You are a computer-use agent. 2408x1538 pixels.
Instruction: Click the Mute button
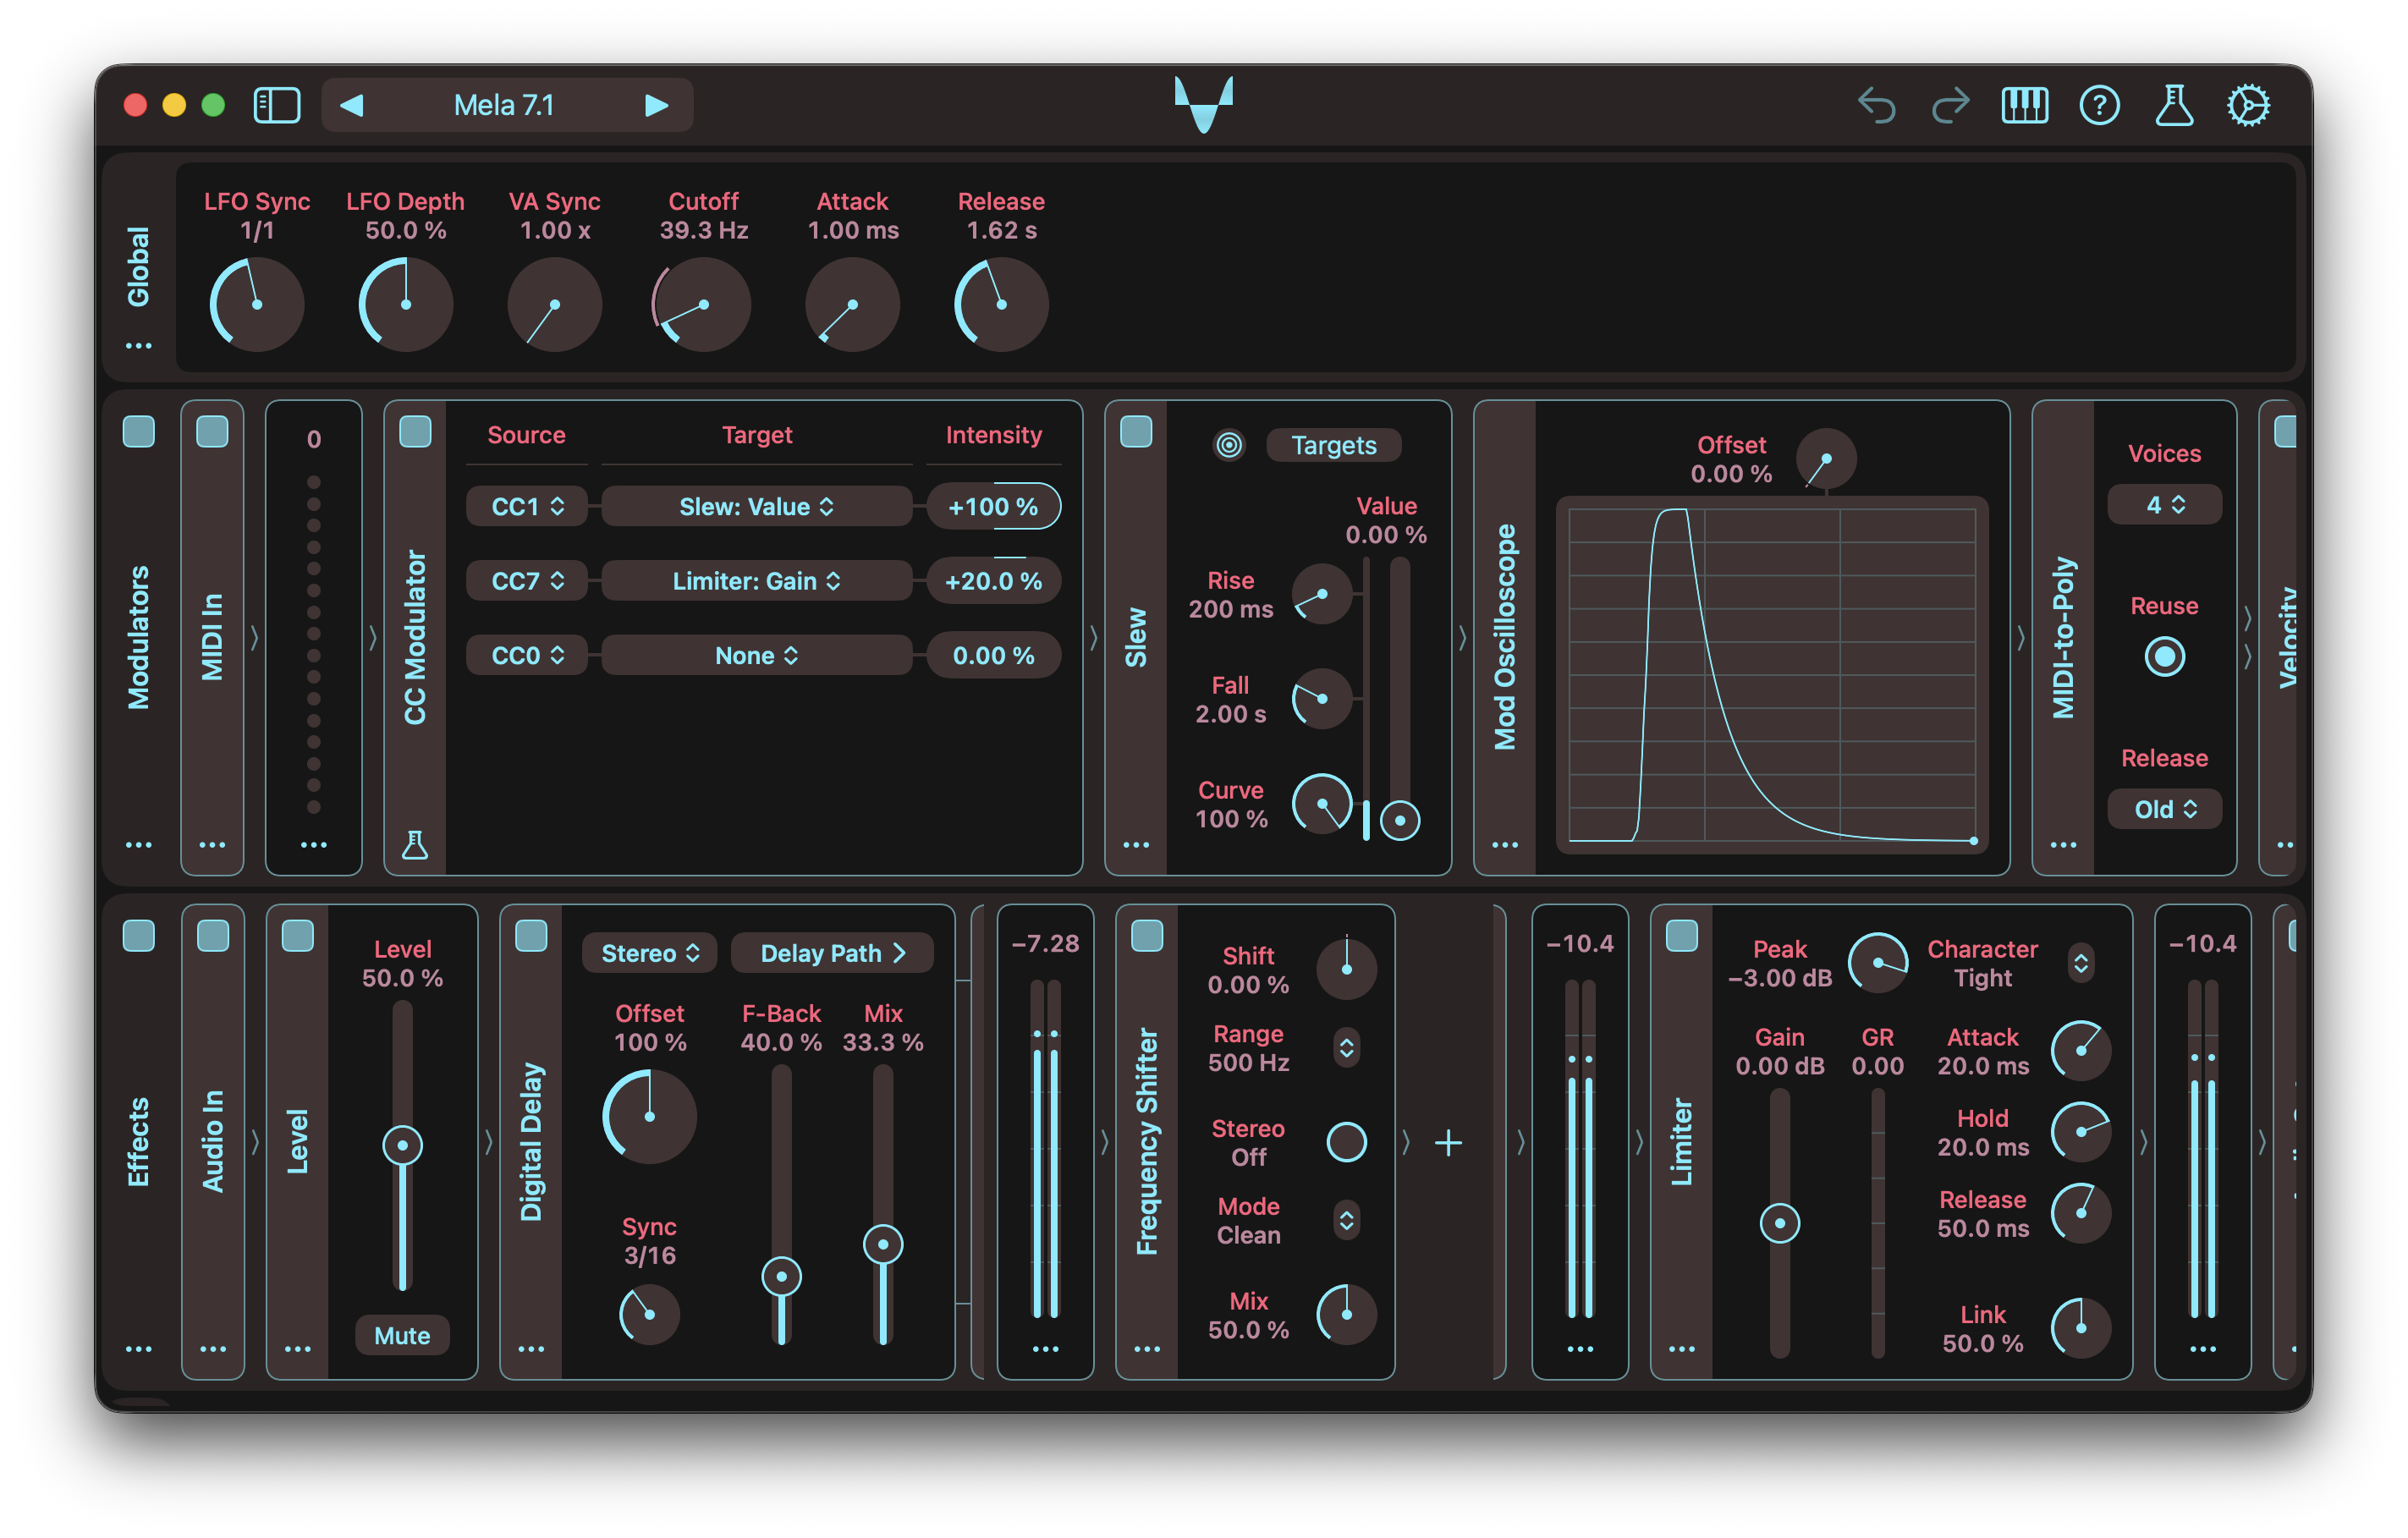coord(402,1335)
